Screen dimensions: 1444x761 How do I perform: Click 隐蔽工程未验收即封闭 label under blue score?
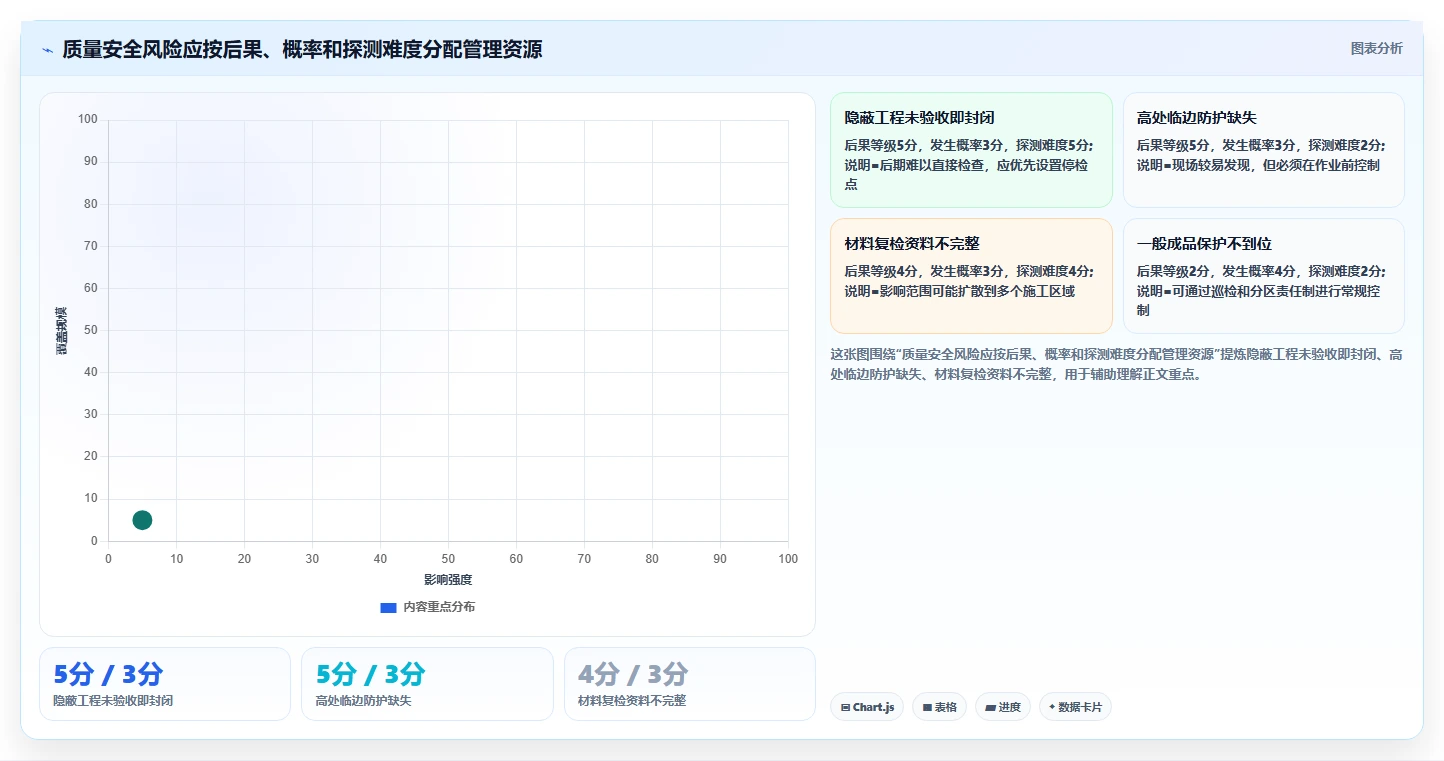(113, 701)
